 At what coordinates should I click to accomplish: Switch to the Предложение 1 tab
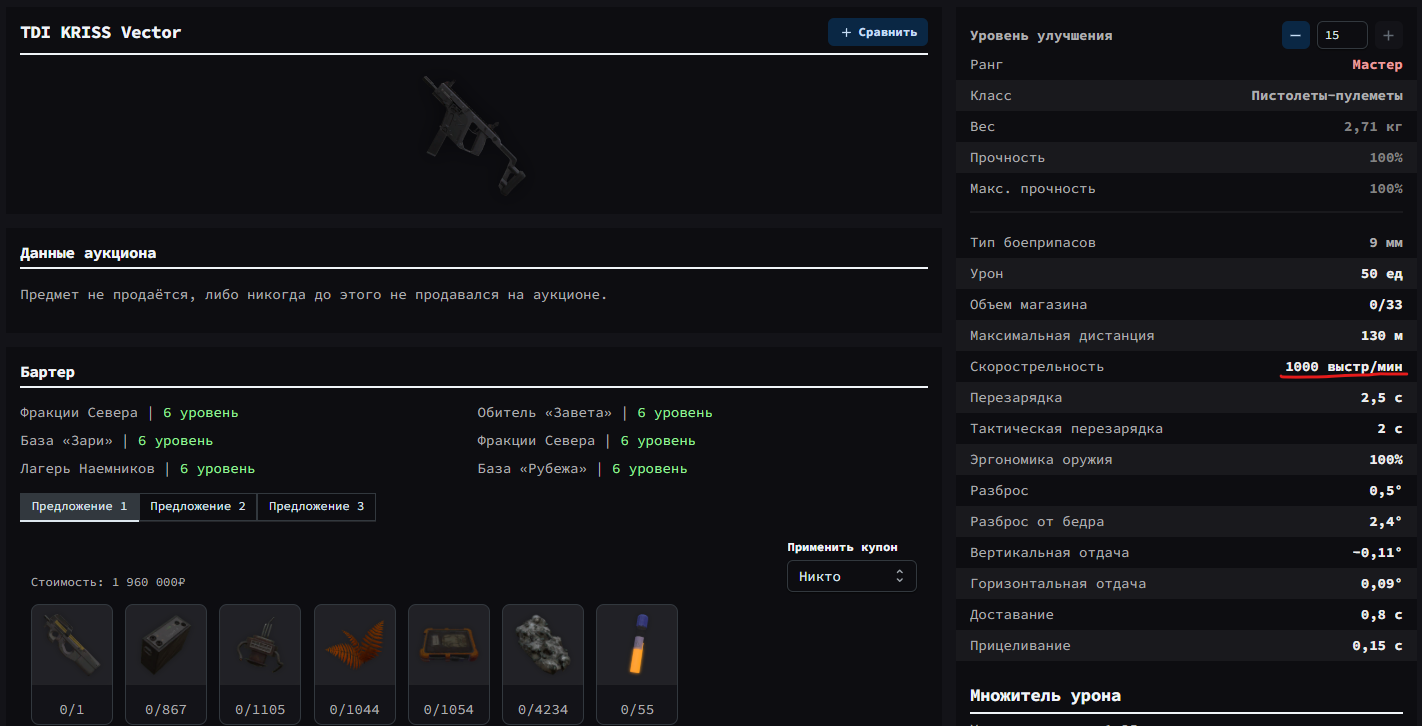click(79, 507)
